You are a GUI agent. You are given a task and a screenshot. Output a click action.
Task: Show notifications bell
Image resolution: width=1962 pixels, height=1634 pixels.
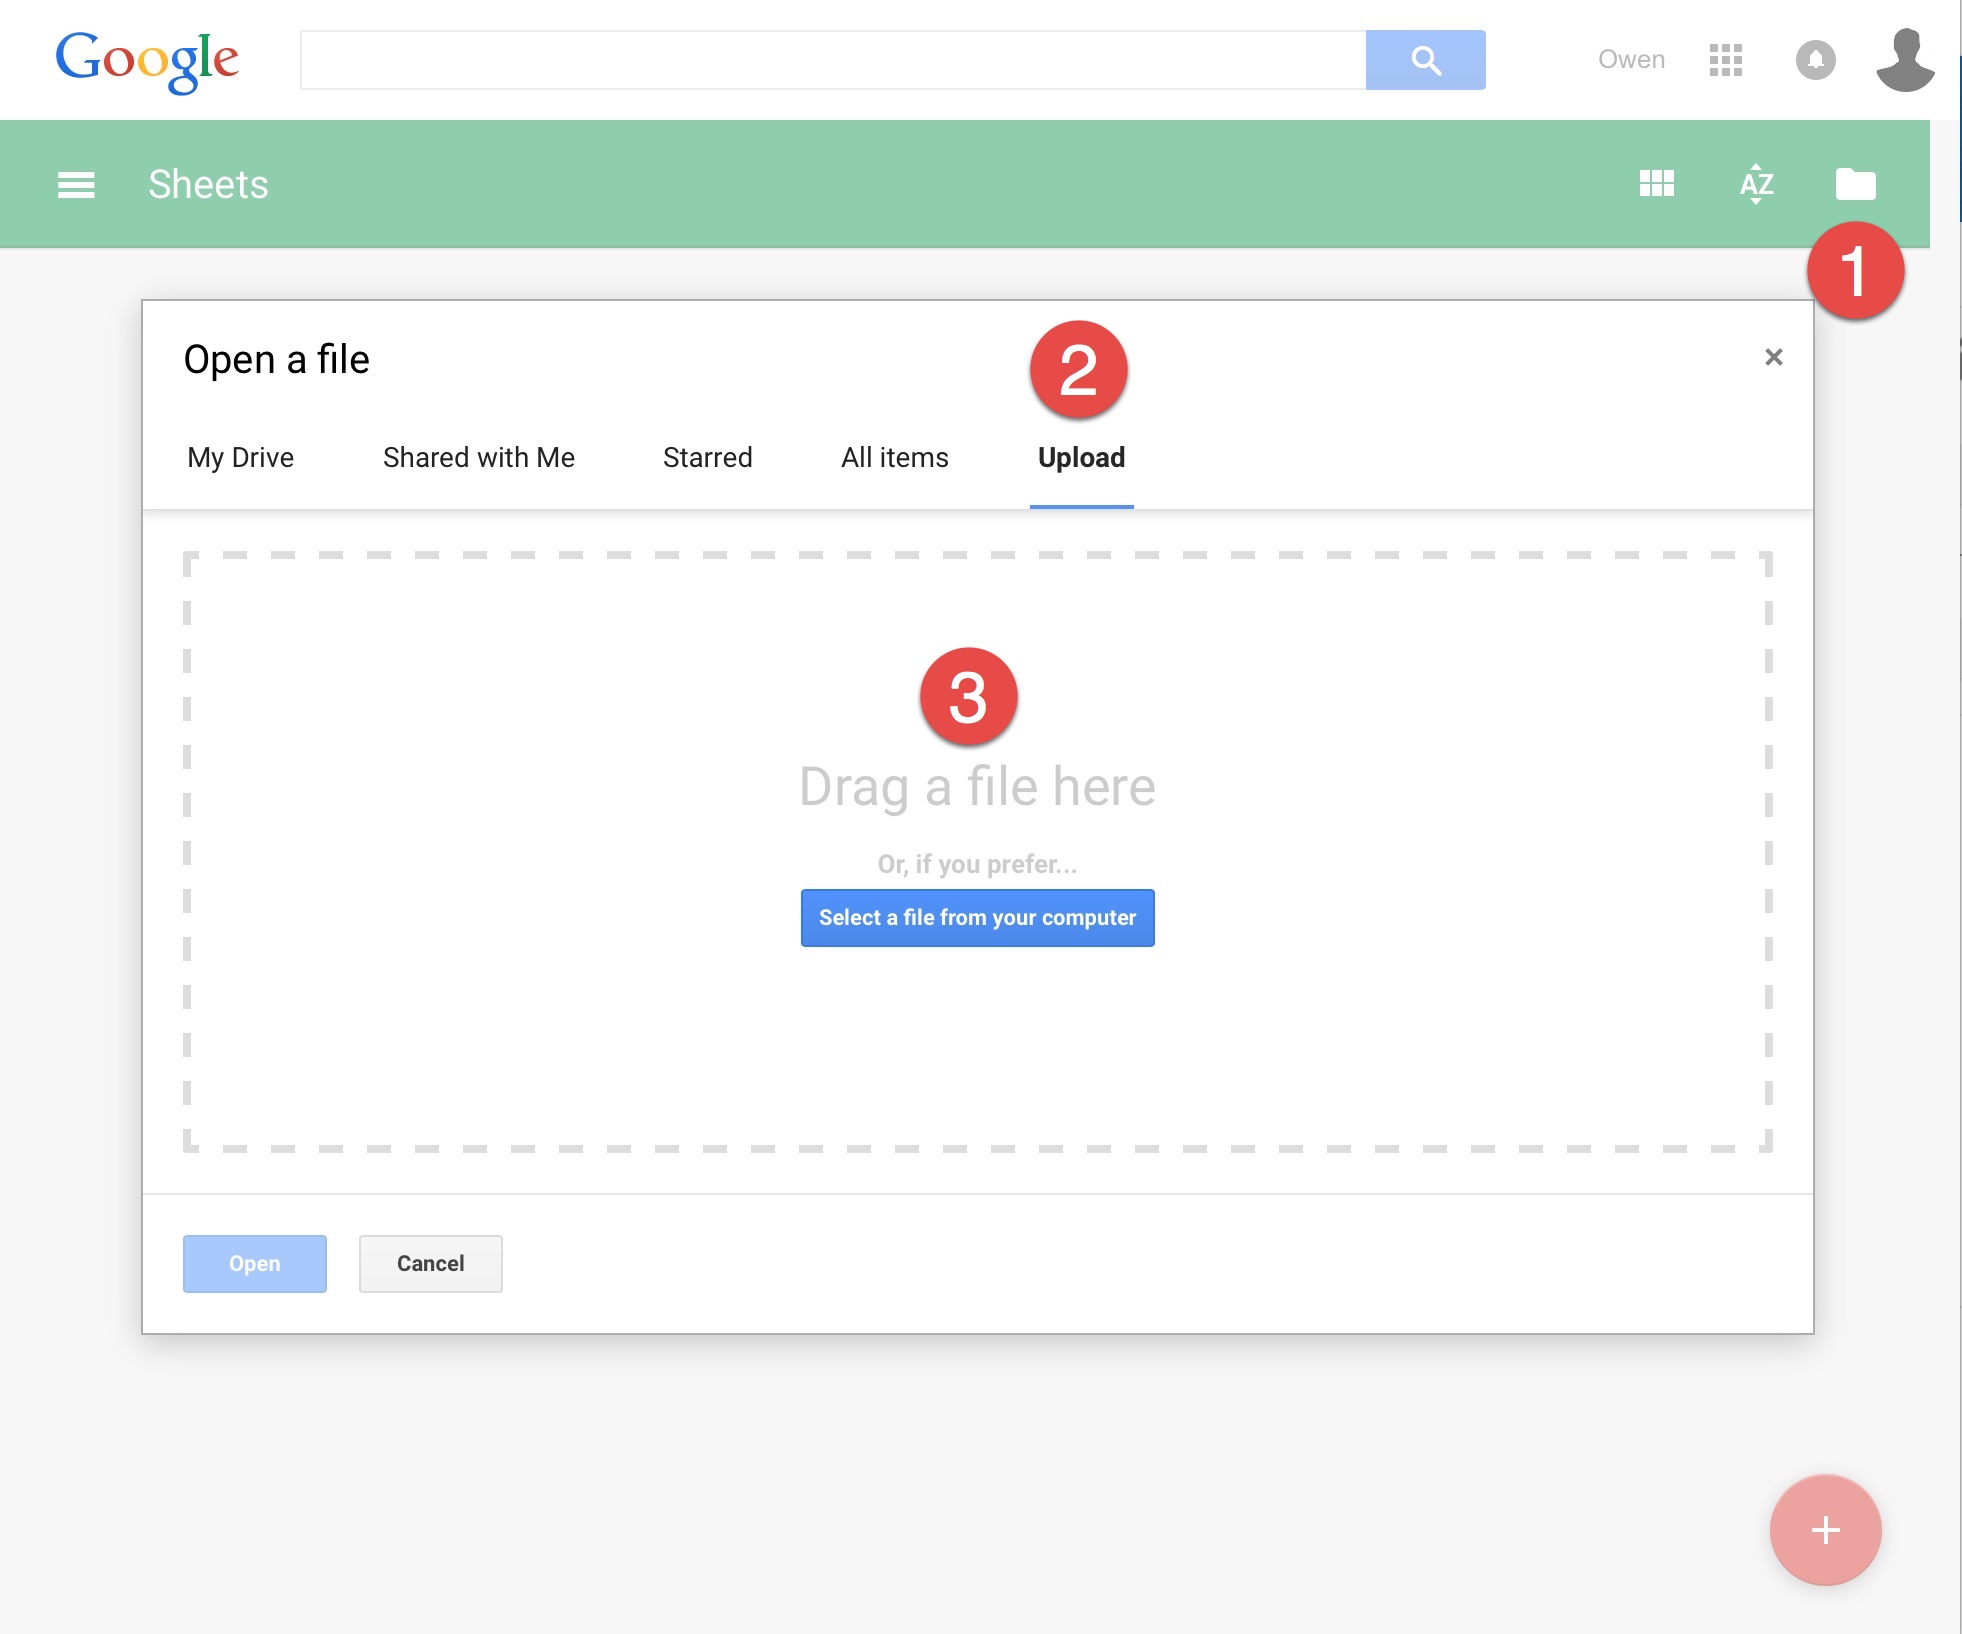1815,60
